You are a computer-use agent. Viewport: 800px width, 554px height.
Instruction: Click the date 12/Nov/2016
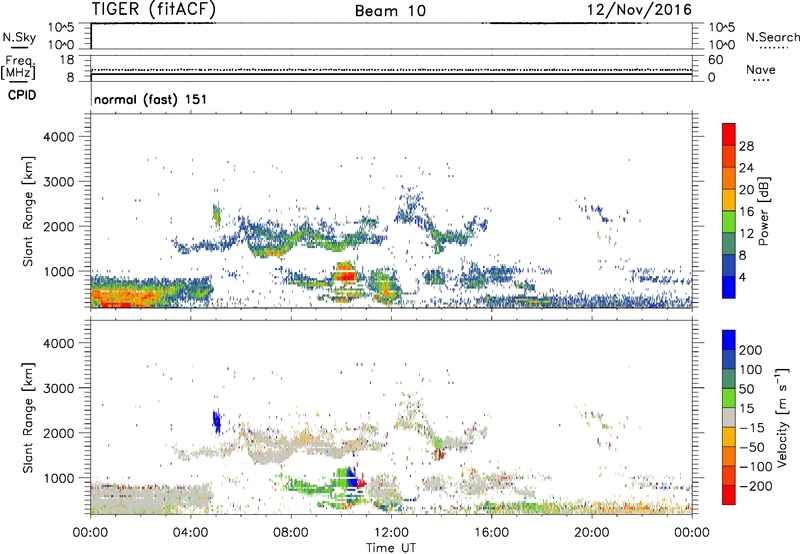(639, 9)
